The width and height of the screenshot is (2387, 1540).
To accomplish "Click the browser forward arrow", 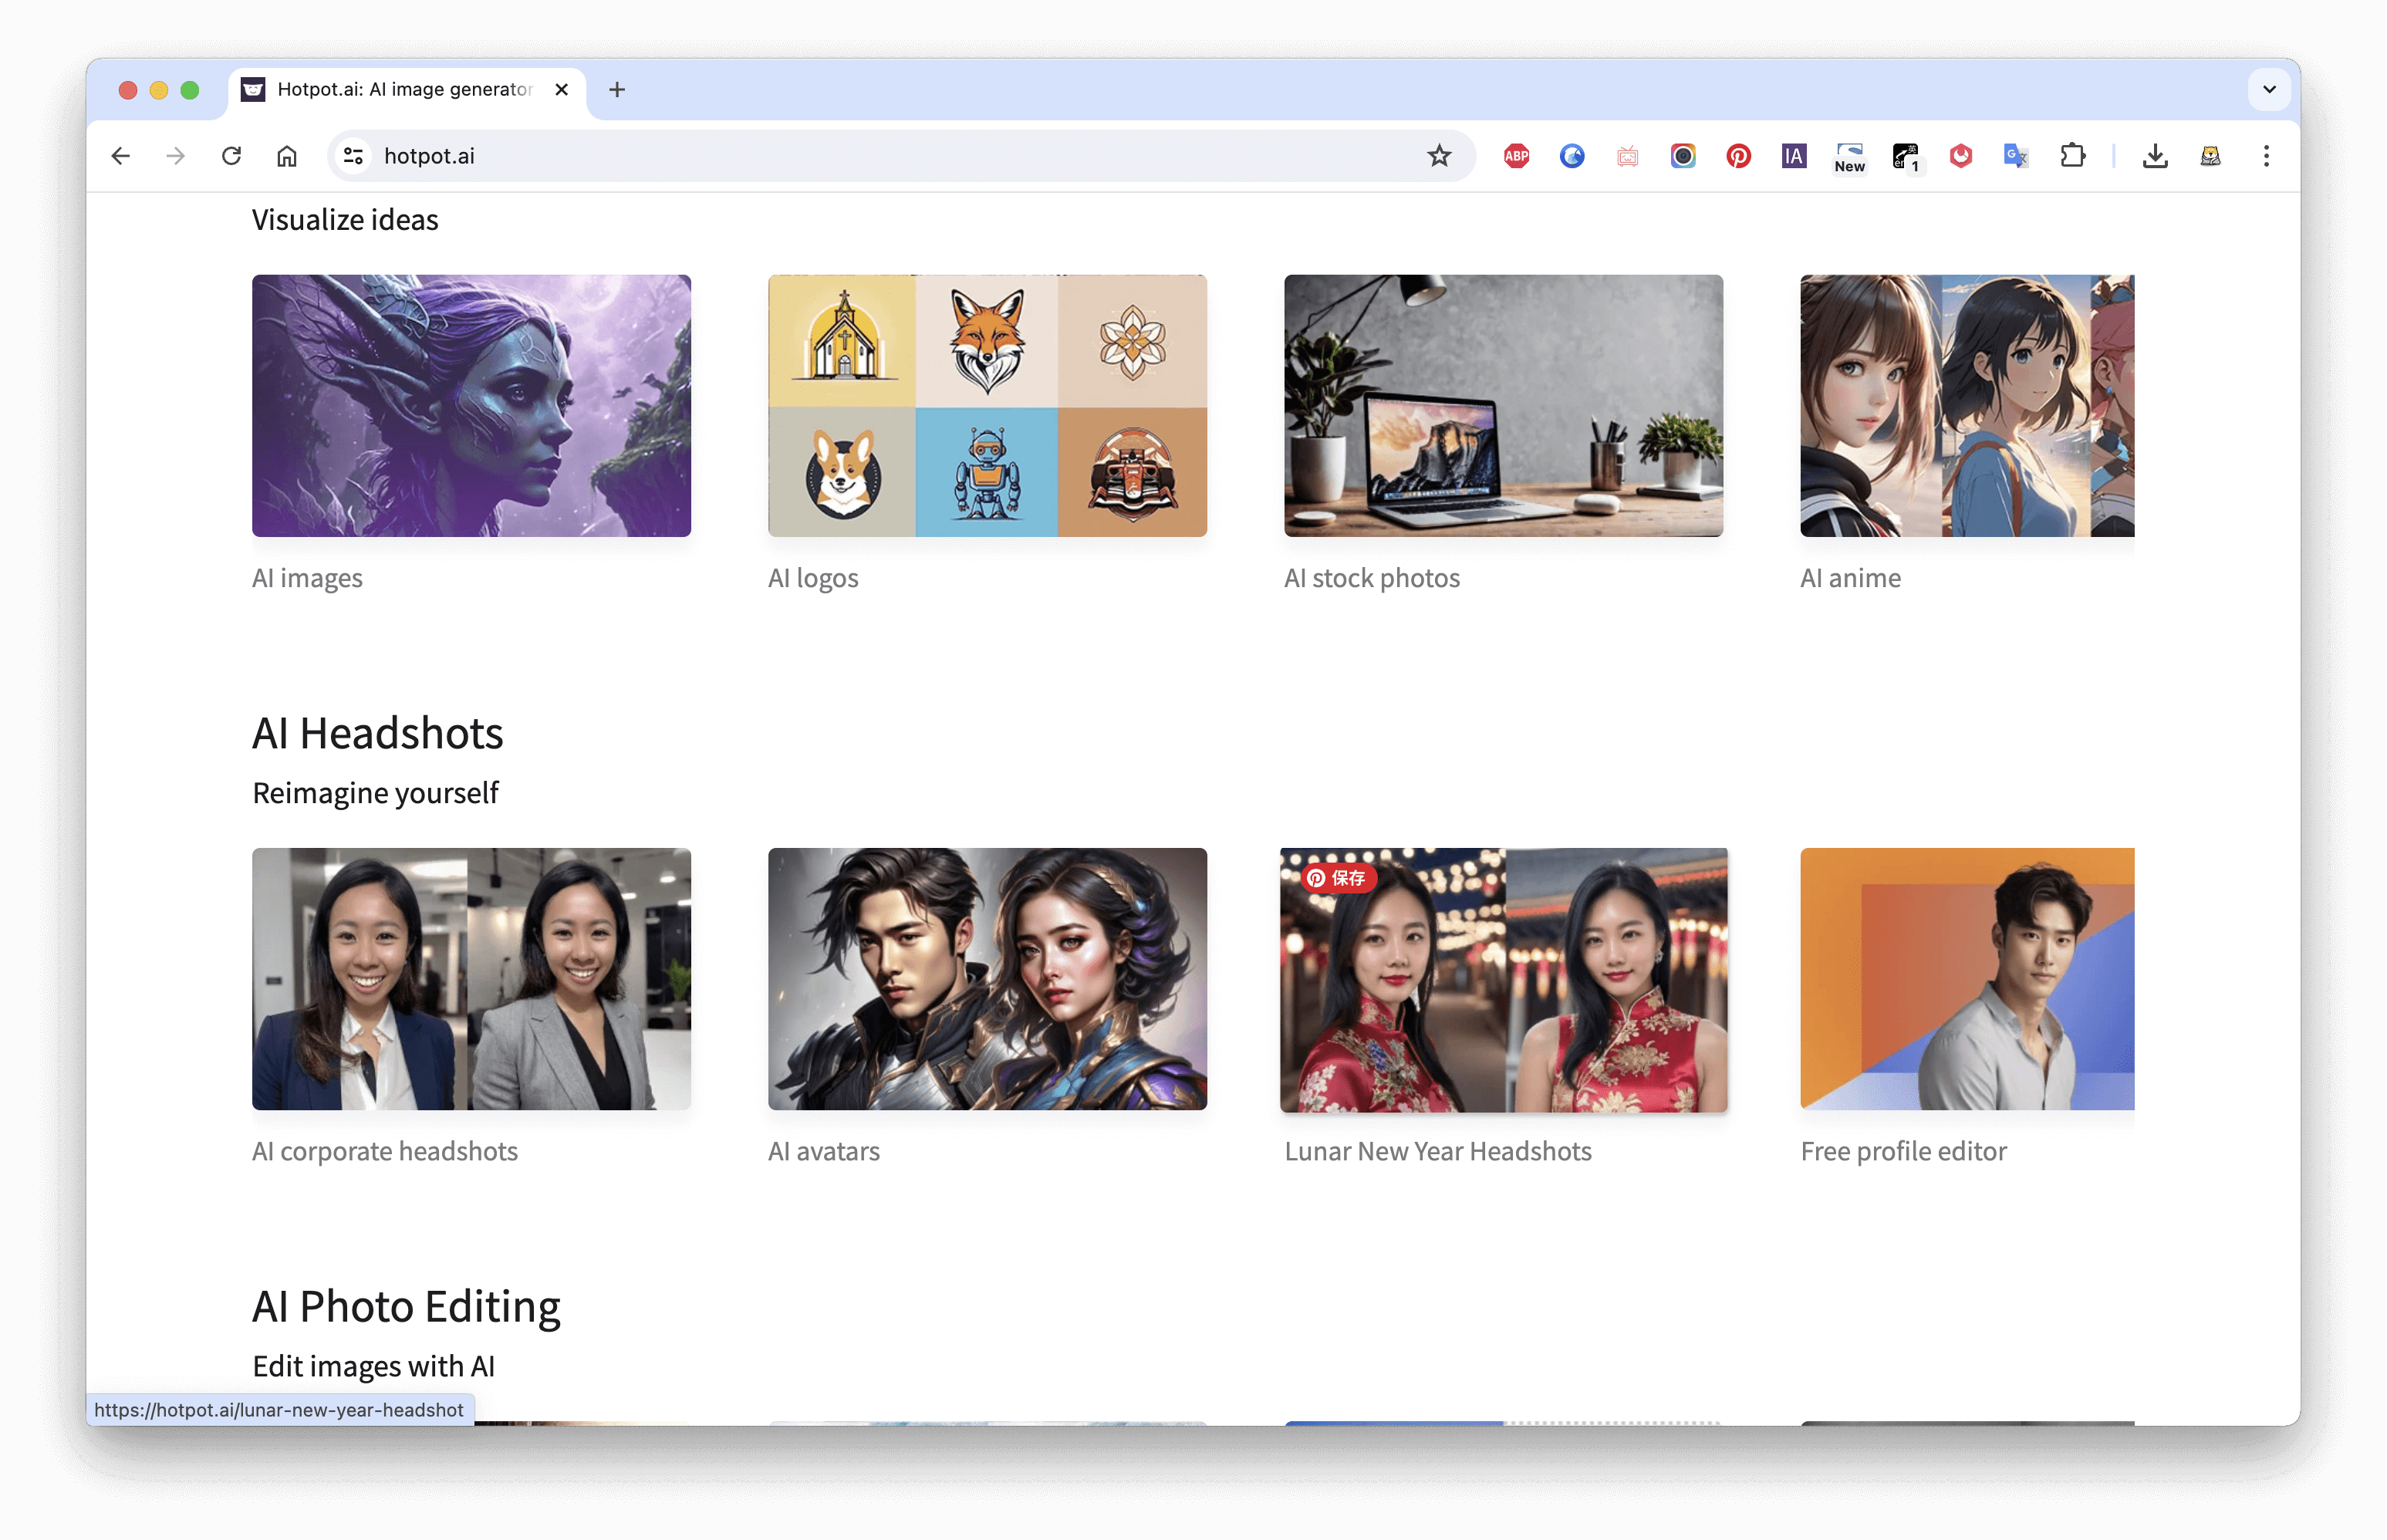I will pyautogui.click(x=175, y=156).
